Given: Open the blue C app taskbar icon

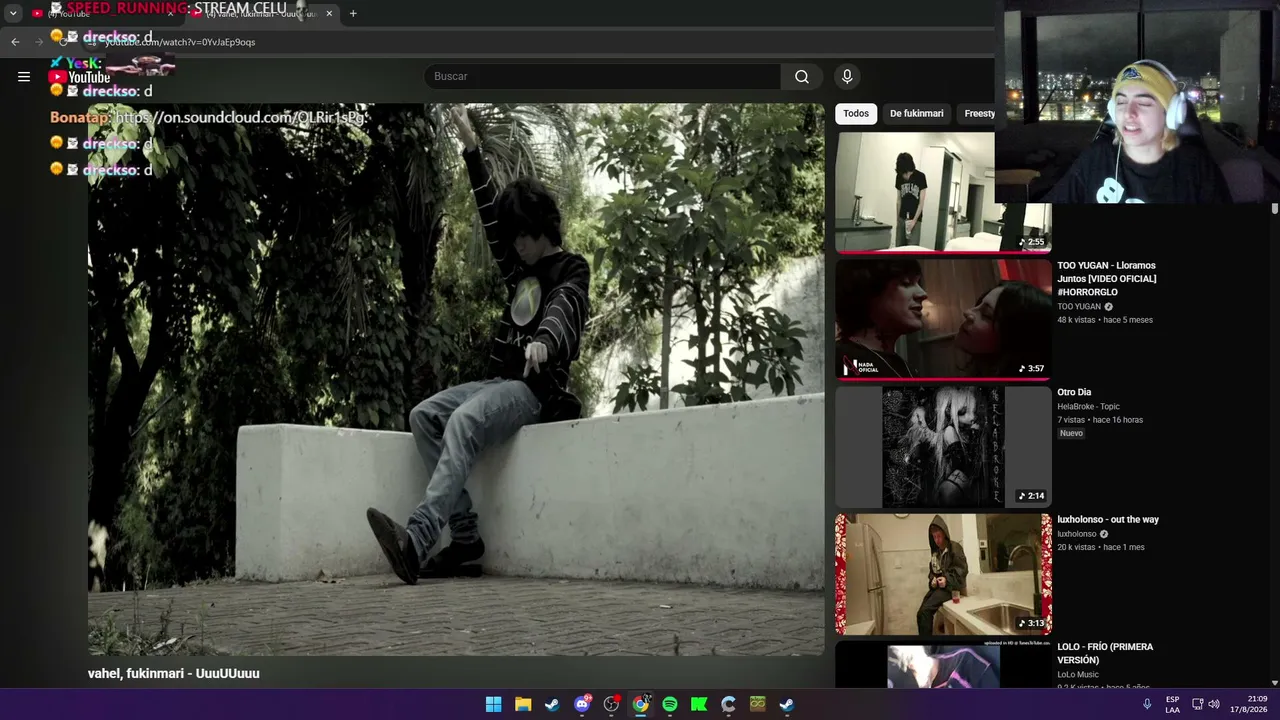Looking at the screenshot, I should [728, 704].
